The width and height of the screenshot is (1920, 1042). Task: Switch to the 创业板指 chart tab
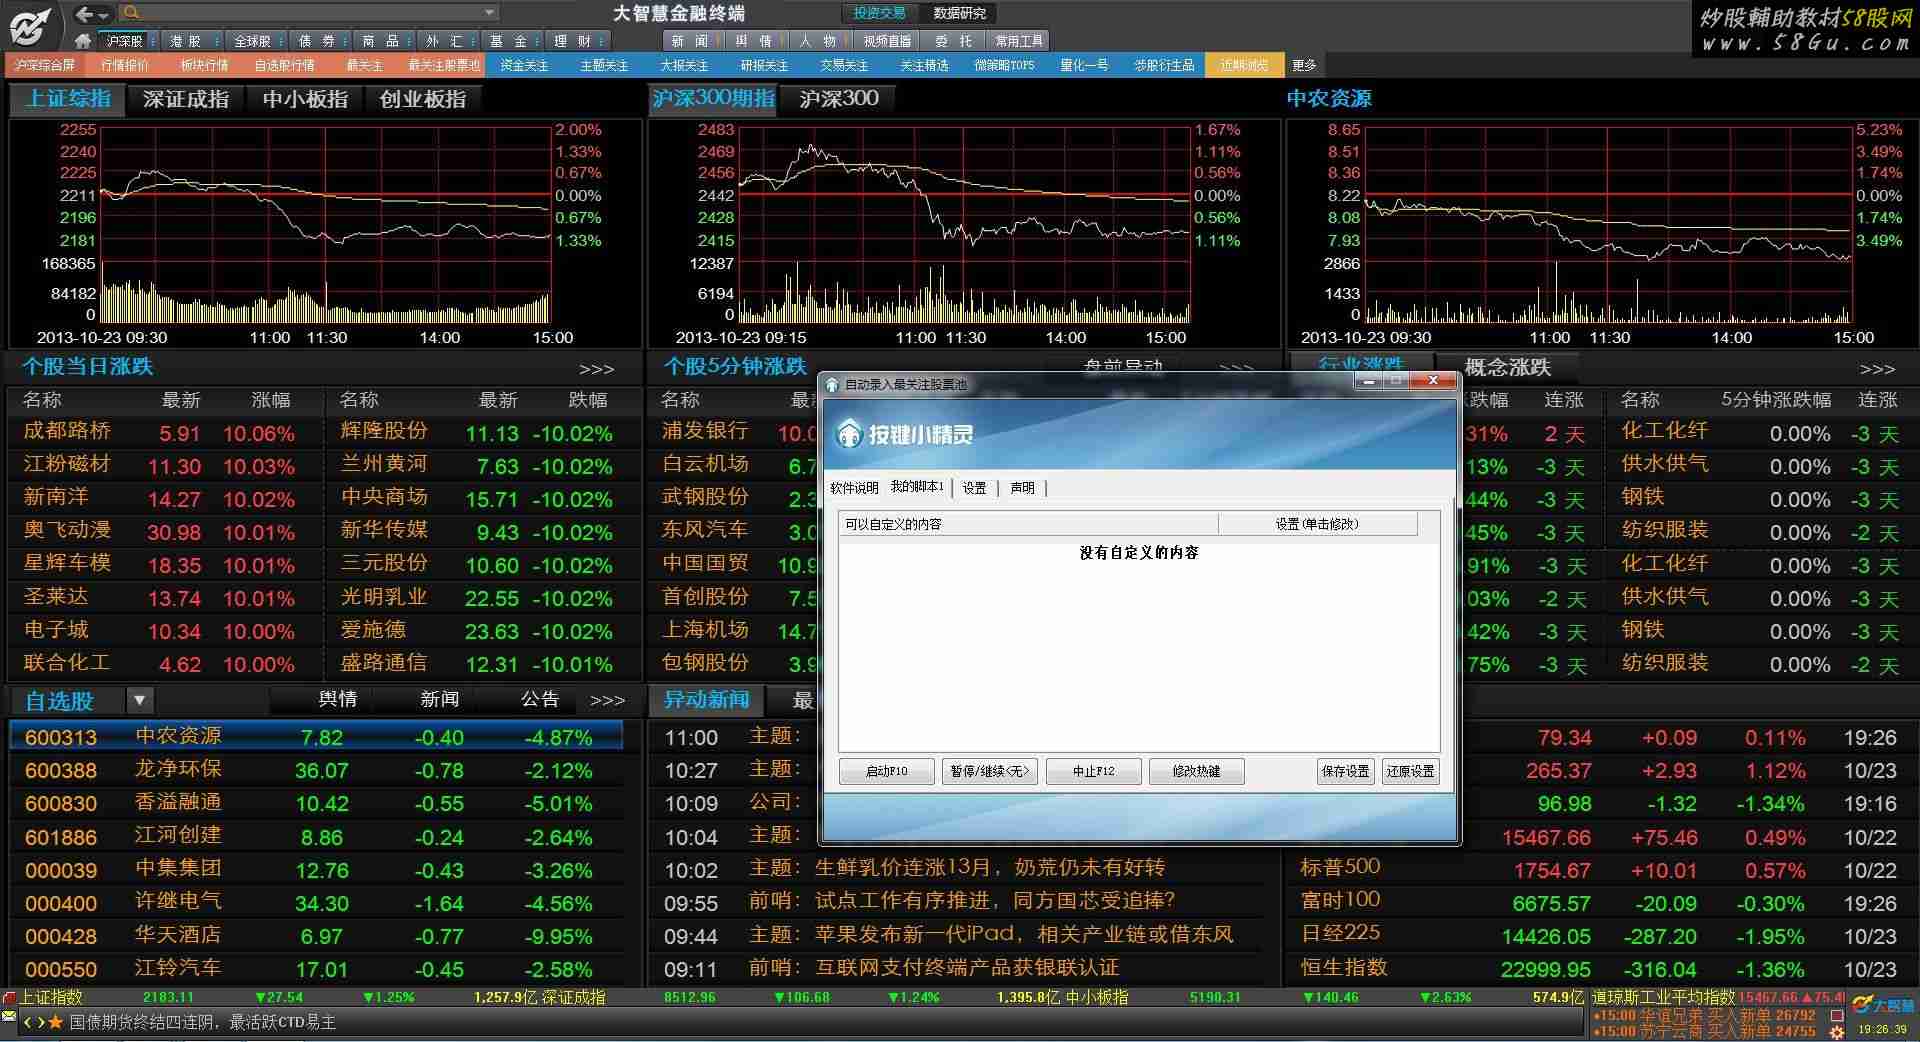point(422,98)
